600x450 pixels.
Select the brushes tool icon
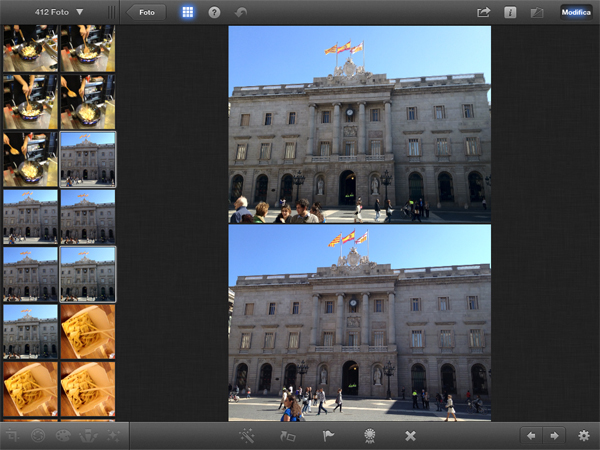(x=88, y=435)
